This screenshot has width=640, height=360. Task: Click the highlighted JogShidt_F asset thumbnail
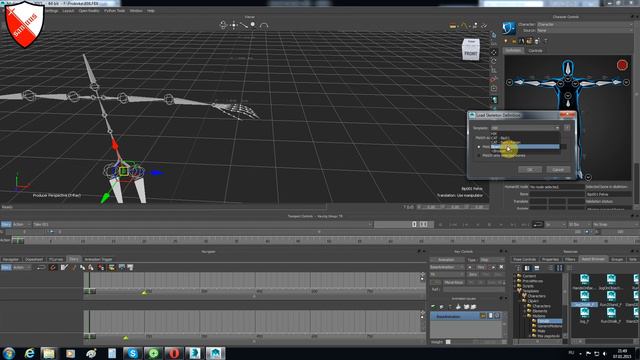(584, 298)
